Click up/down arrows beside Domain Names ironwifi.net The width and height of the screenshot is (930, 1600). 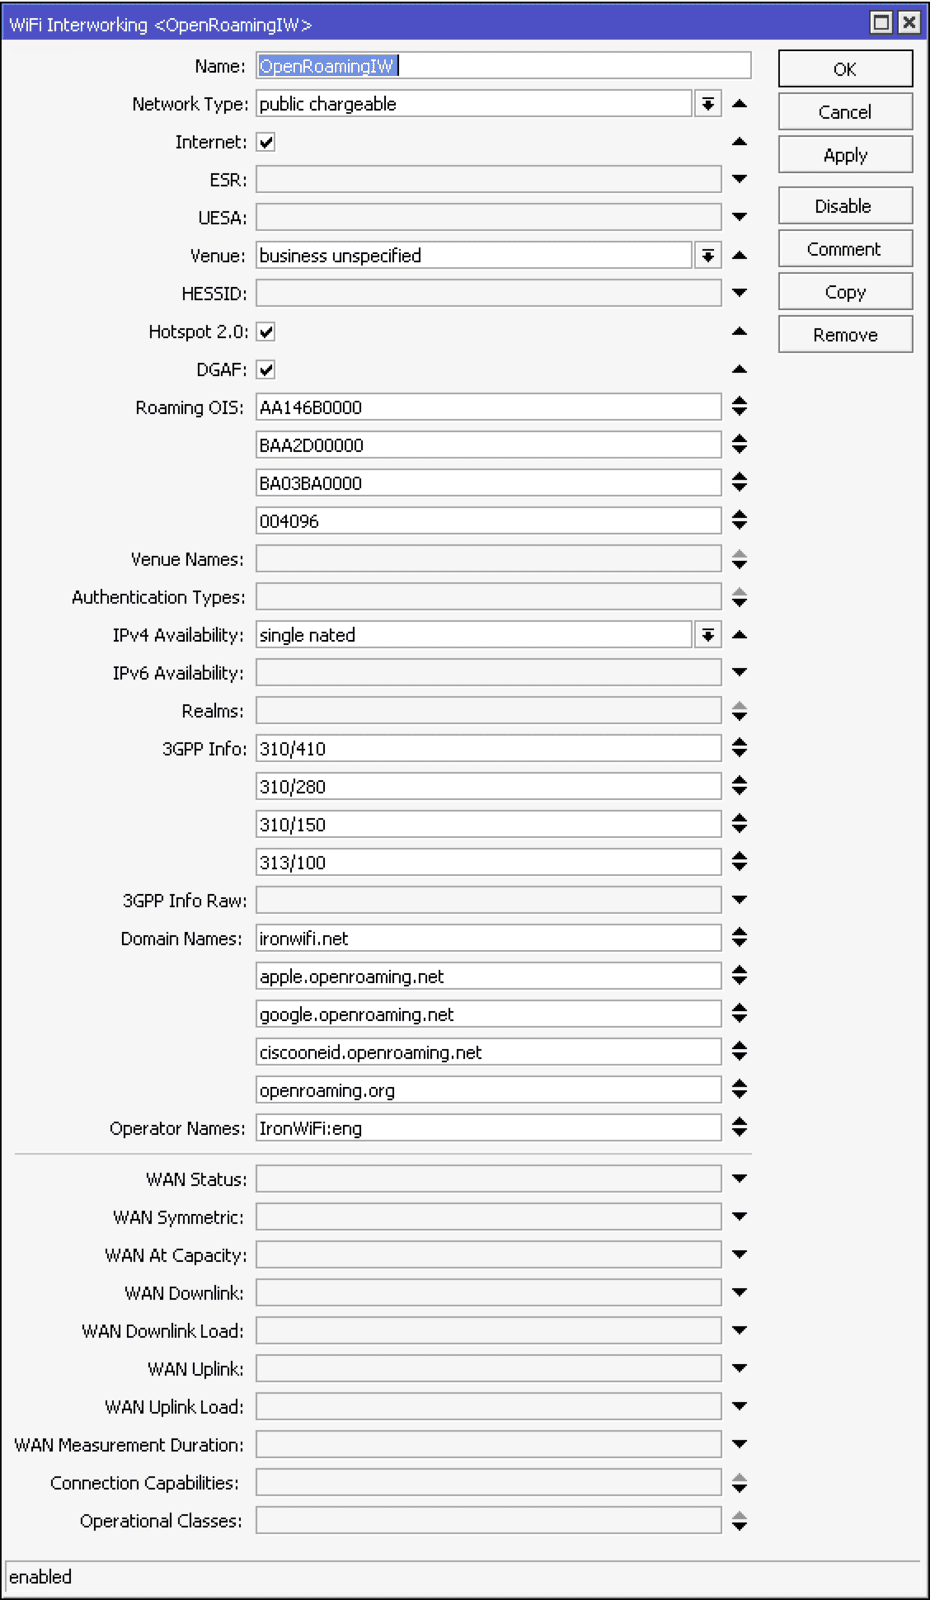tap(739, 937)
